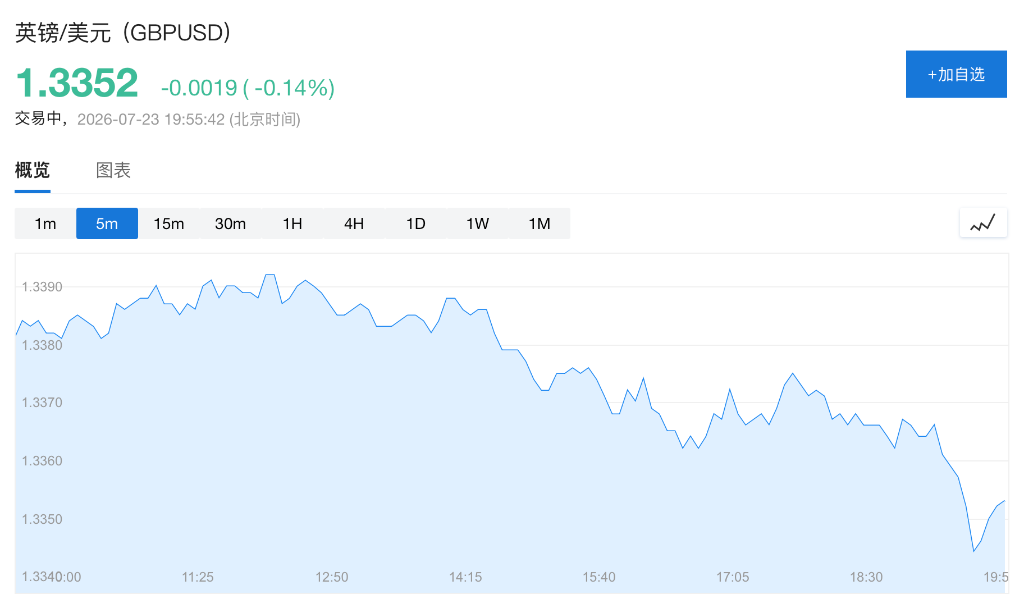Click the 12:50 time axis label
Screen dimensions: 1024x609
332,577
